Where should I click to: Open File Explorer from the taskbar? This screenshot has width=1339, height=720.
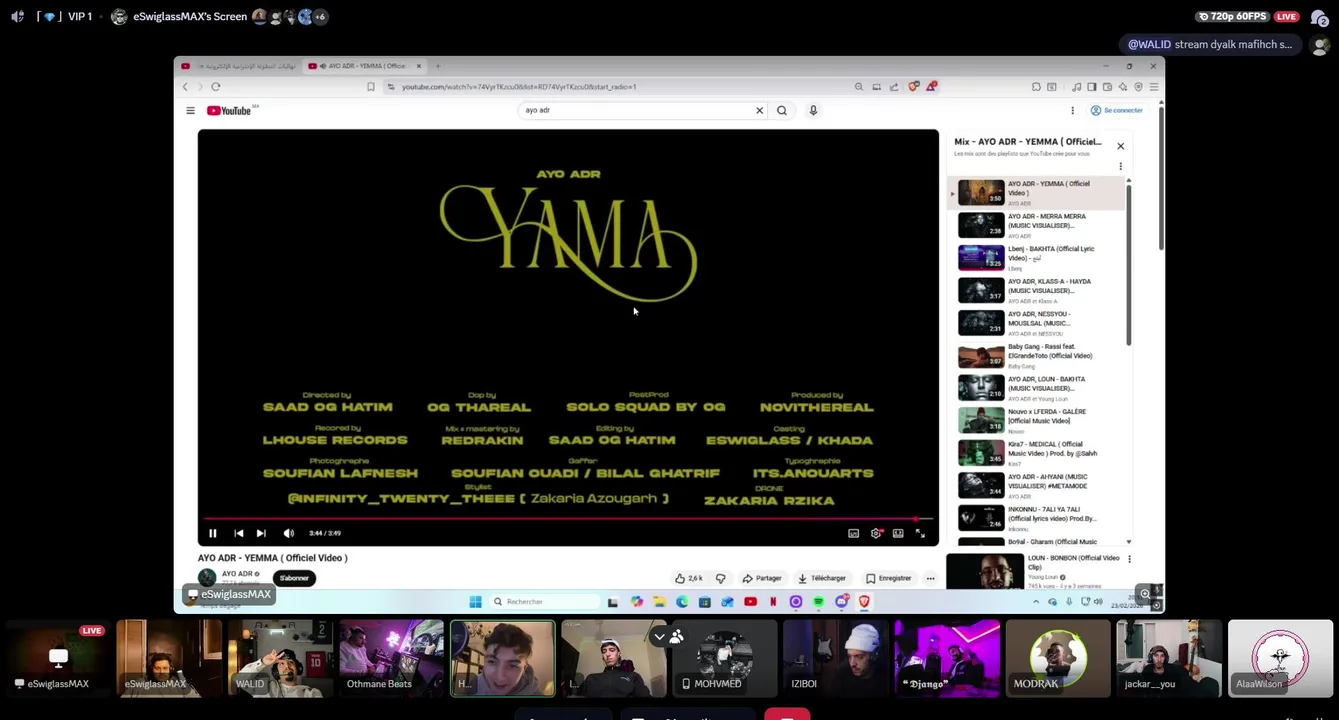point(659,602)
